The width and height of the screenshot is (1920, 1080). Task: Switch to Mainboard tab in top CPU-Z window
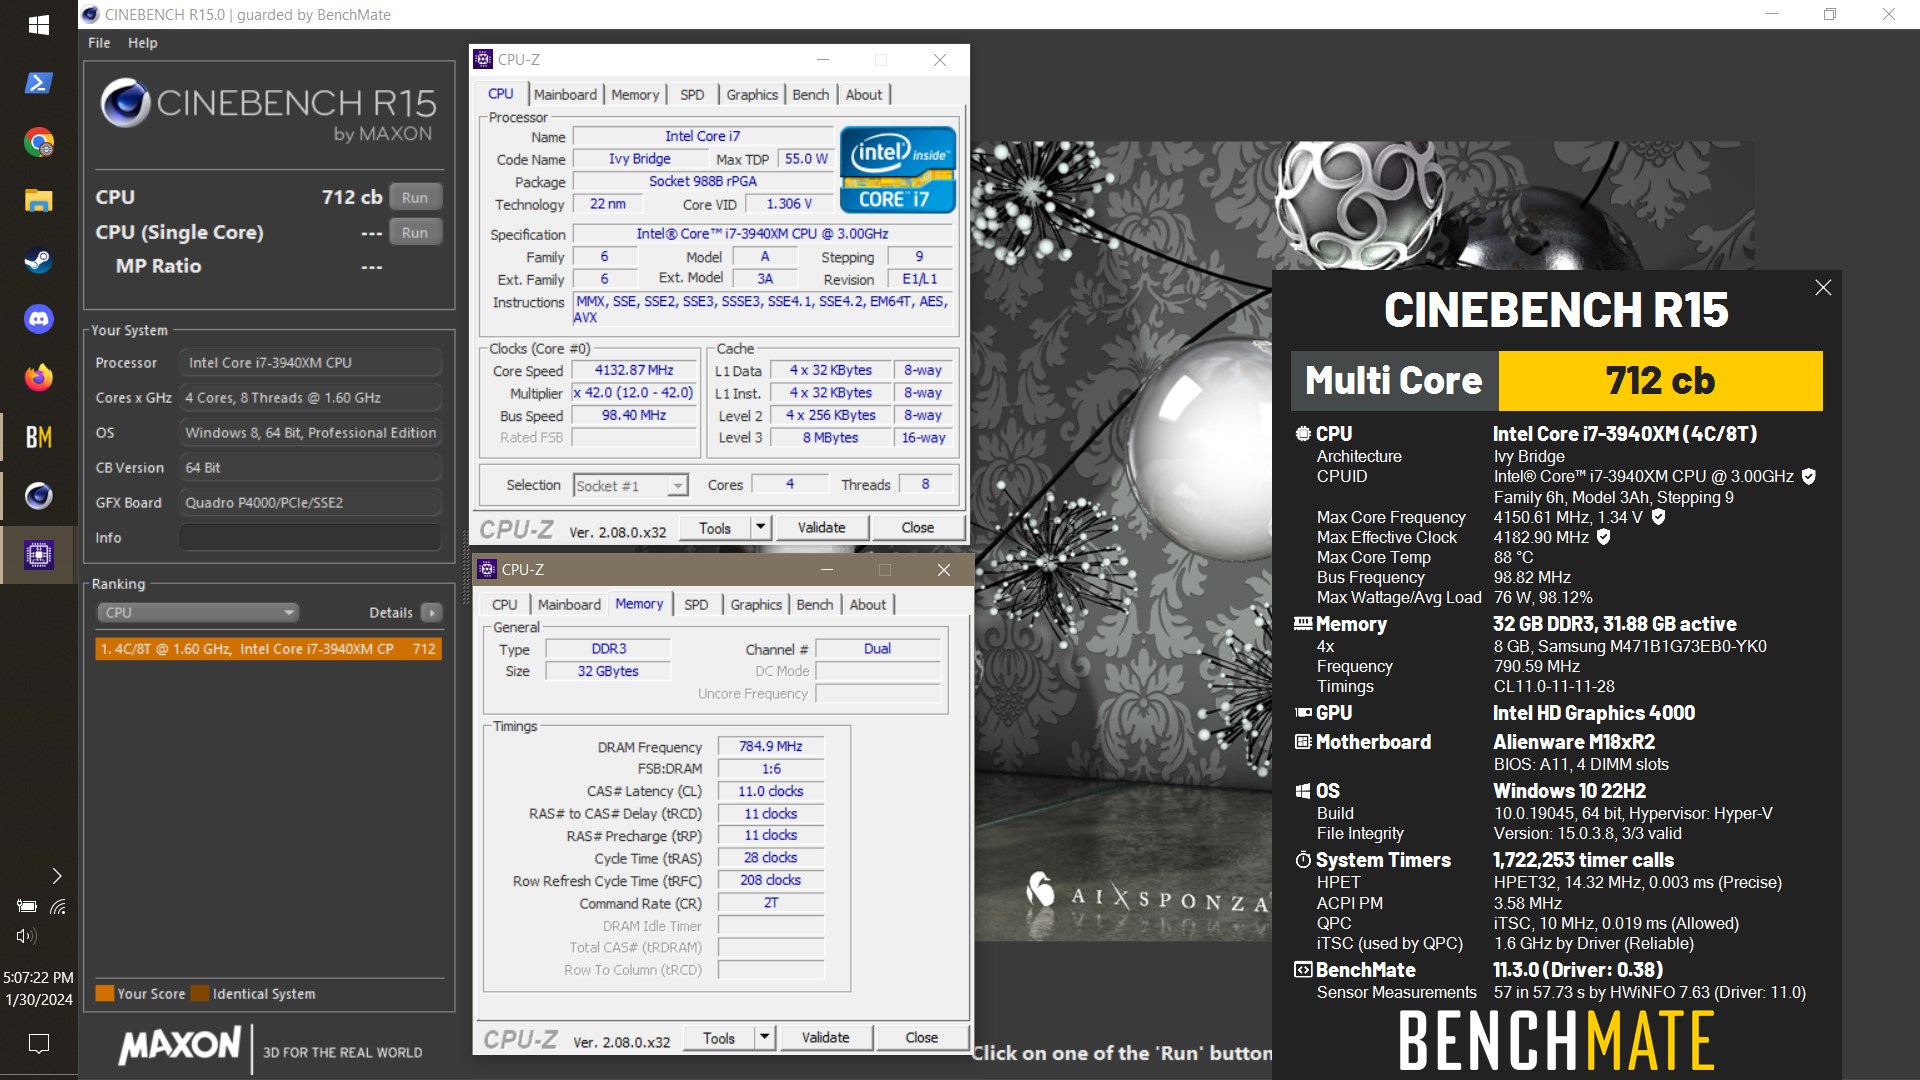pos(565,94)
